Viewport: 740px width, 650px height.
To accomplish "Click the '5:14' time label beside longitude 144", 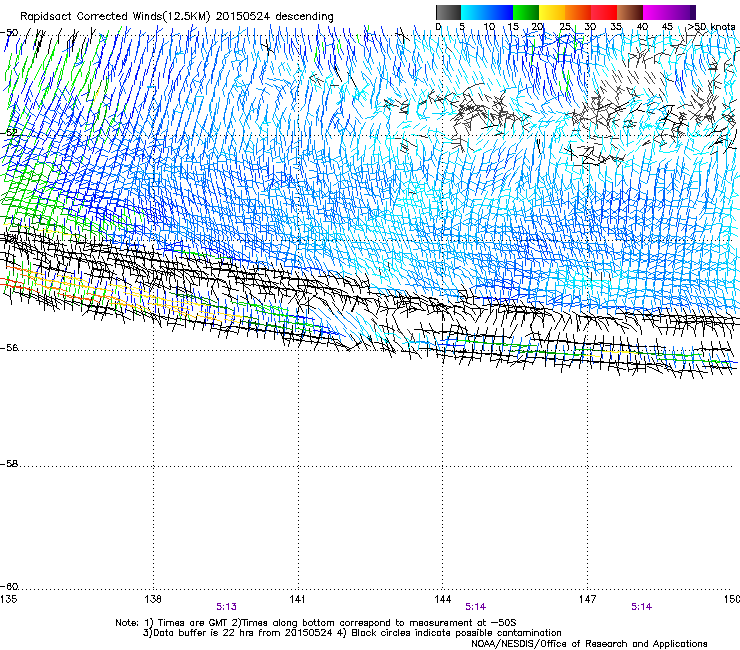I will 475,607.
